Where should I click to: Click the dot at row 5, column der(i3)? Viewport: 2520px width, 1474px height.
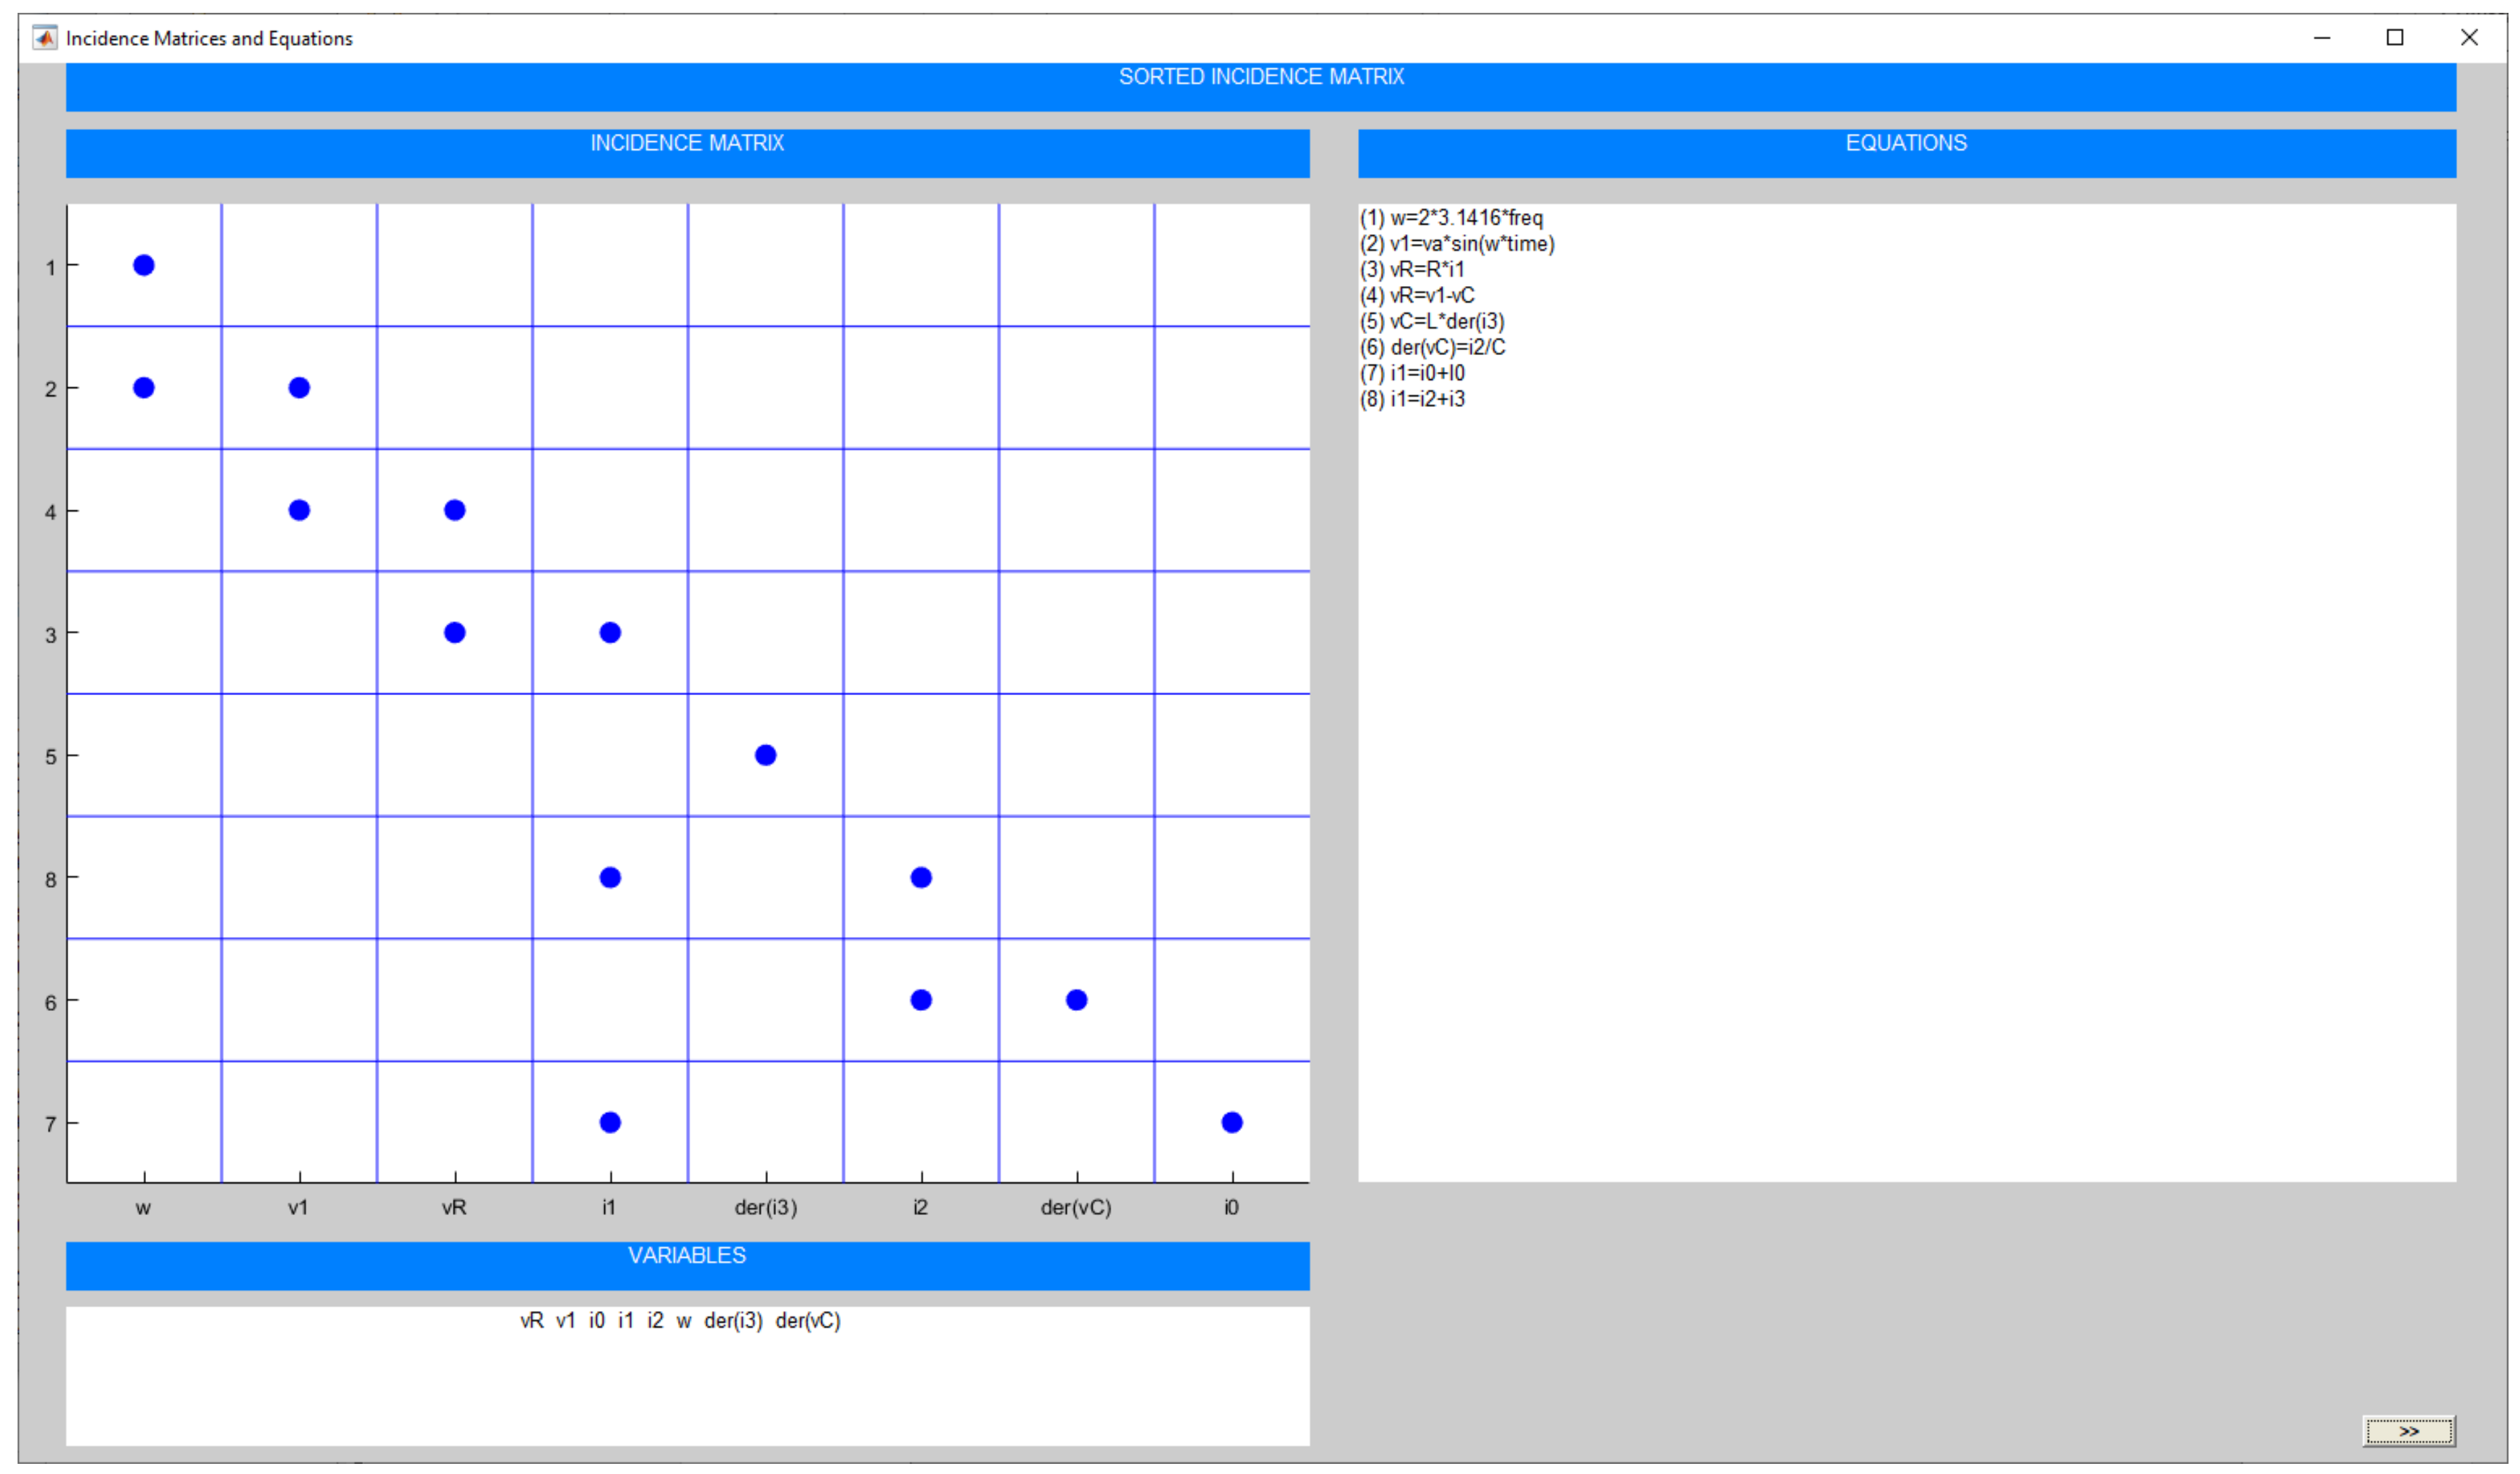click(766, 755)
